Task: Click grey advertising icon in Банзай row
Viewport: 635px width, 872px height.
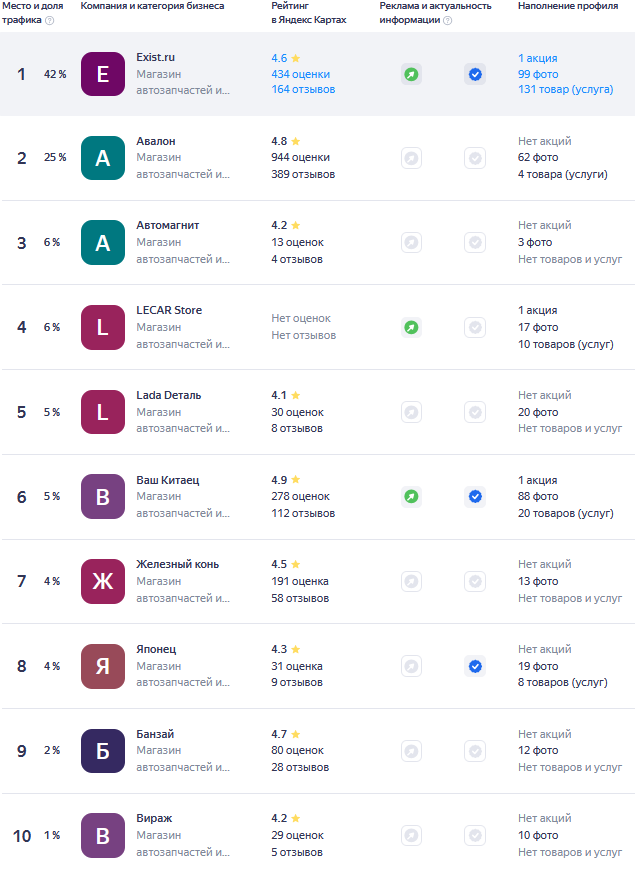Action: [411, 751]
